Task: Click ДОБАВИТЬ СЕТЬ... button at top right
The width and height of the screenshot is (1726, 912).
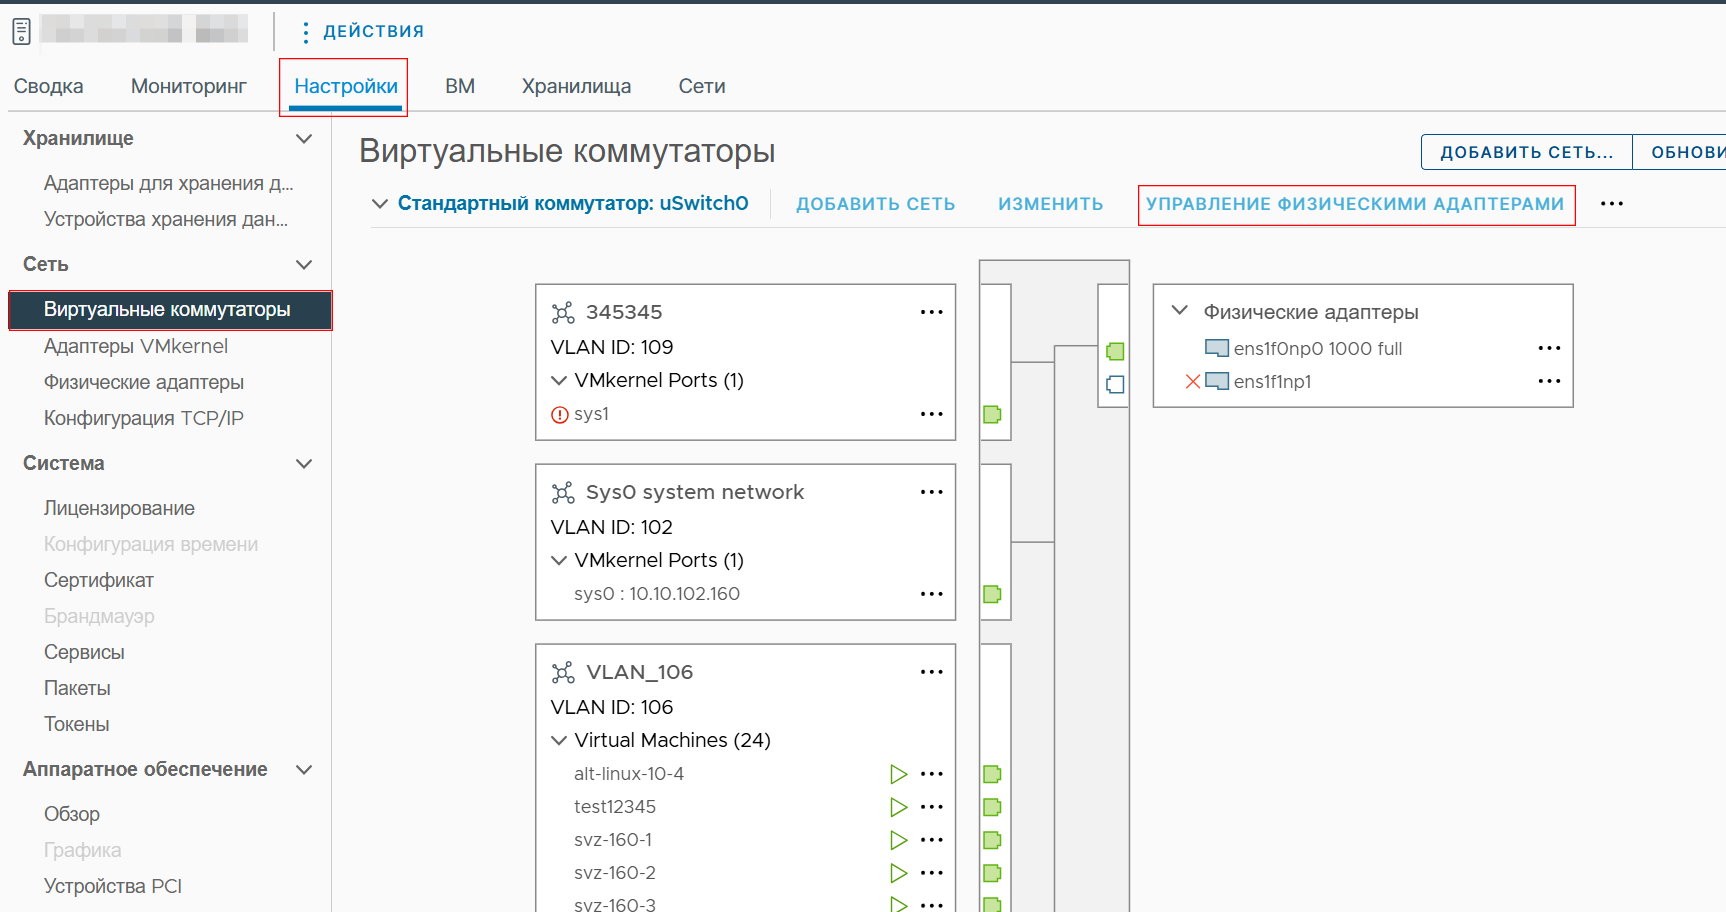Action: pos(1527,152)
